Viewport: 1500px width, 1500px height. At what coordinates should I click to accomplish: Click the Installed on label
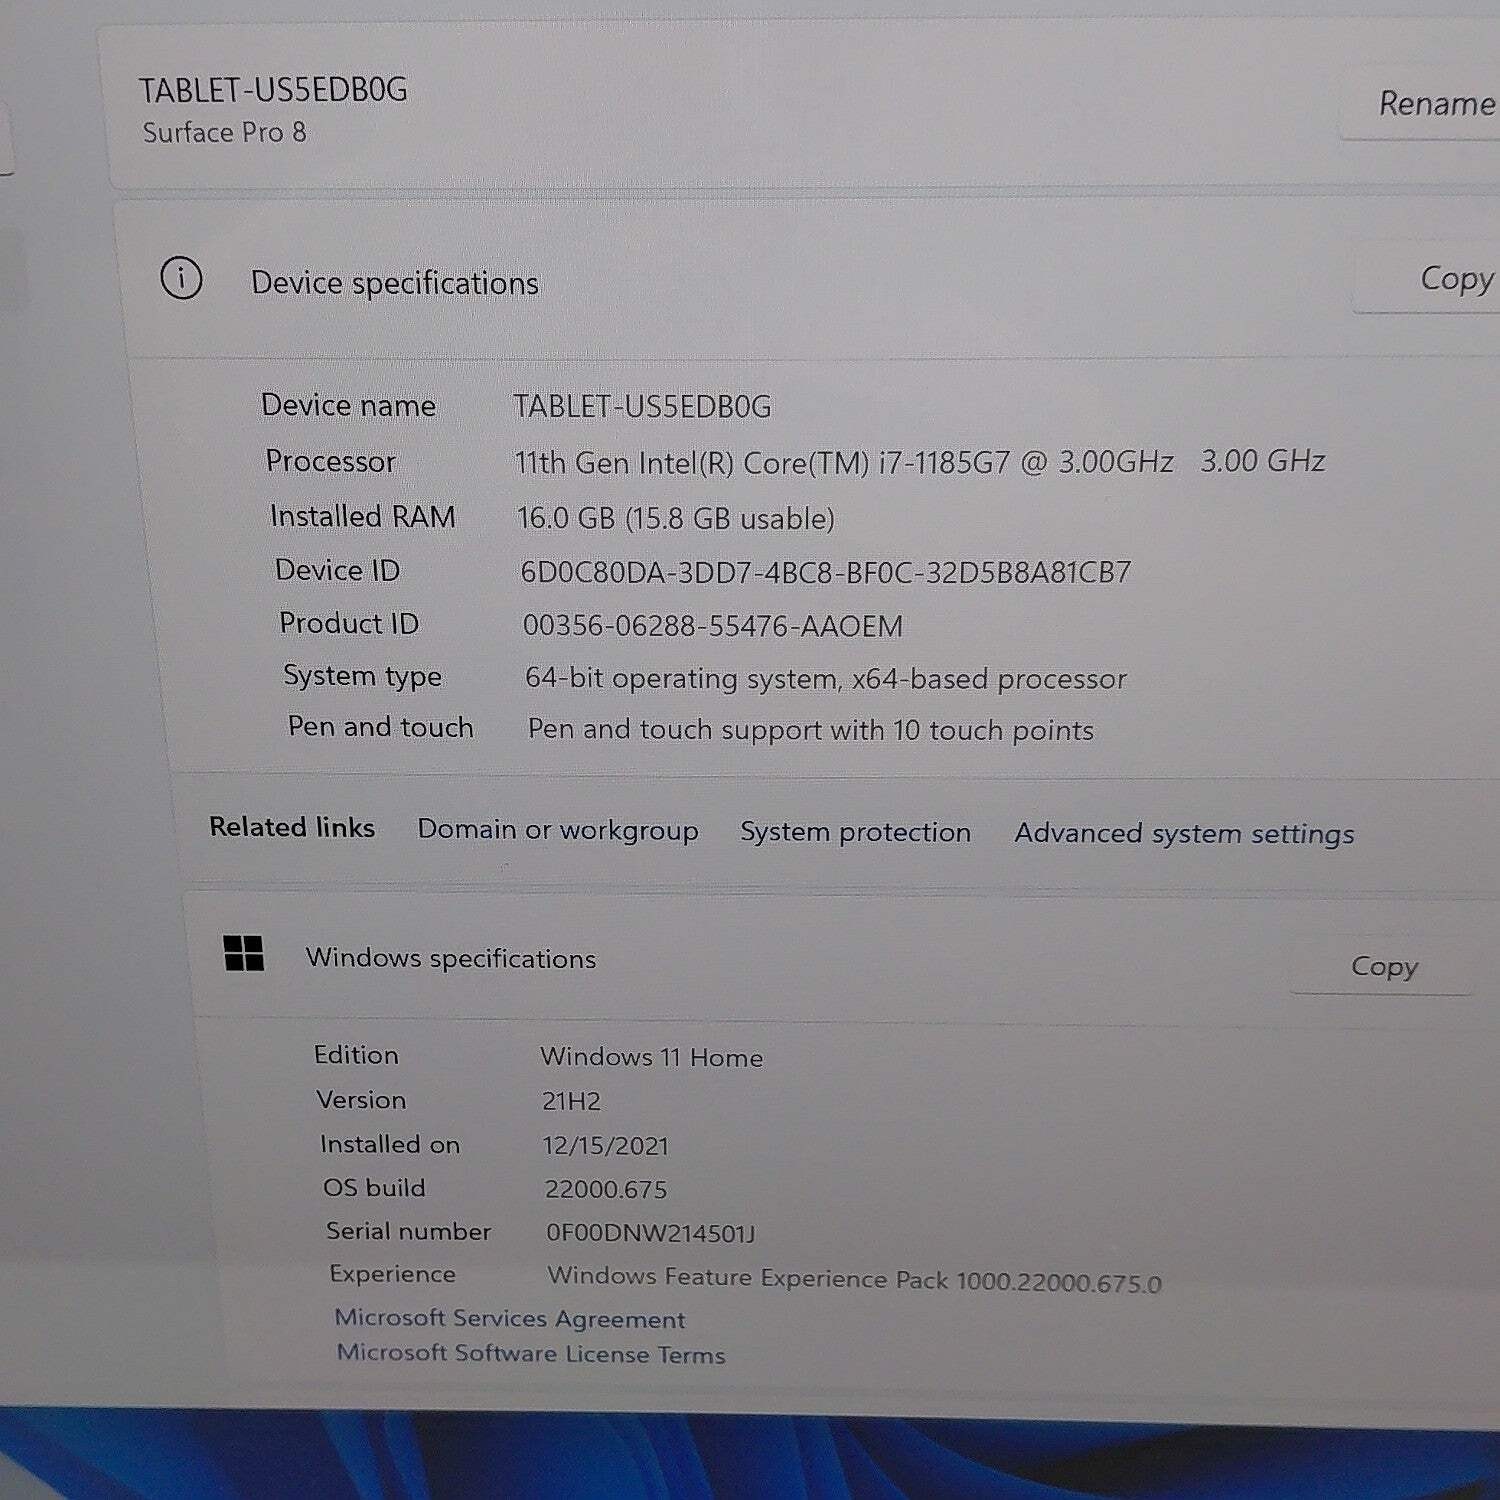tap(390, 1144)
